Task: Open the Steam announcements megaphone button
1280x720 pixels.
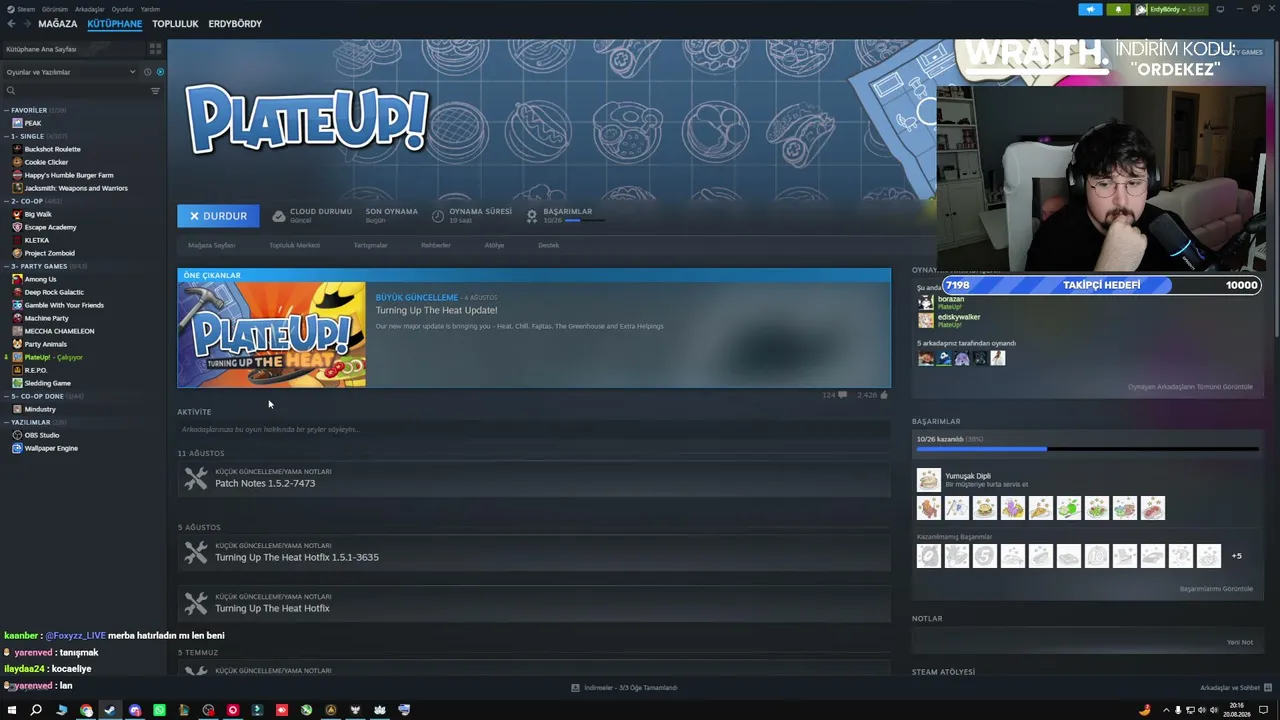Action: [x=1090, y=10]
